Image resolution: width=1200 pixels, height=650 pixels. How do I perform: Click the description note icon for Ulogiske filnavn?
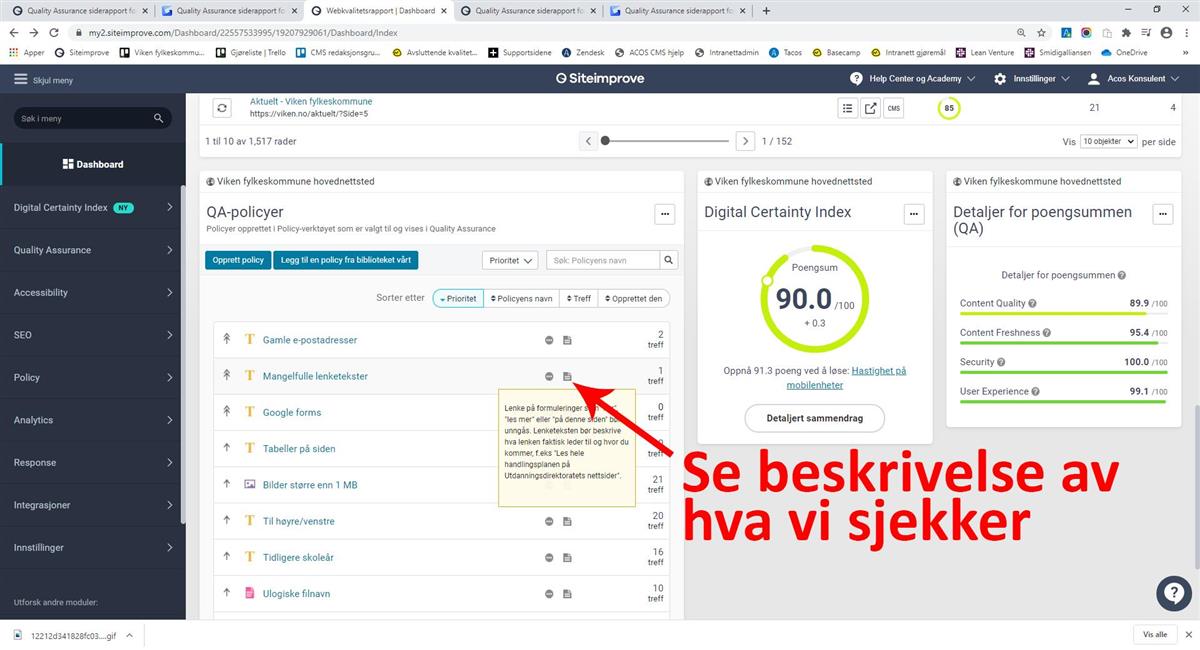pos(568,593)
